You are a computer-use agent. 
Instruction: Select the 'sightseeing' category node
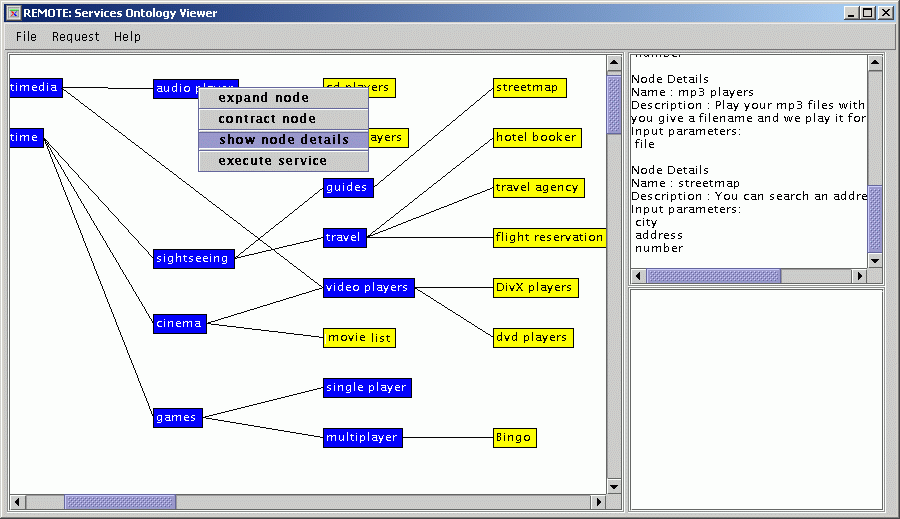(193, 258)
